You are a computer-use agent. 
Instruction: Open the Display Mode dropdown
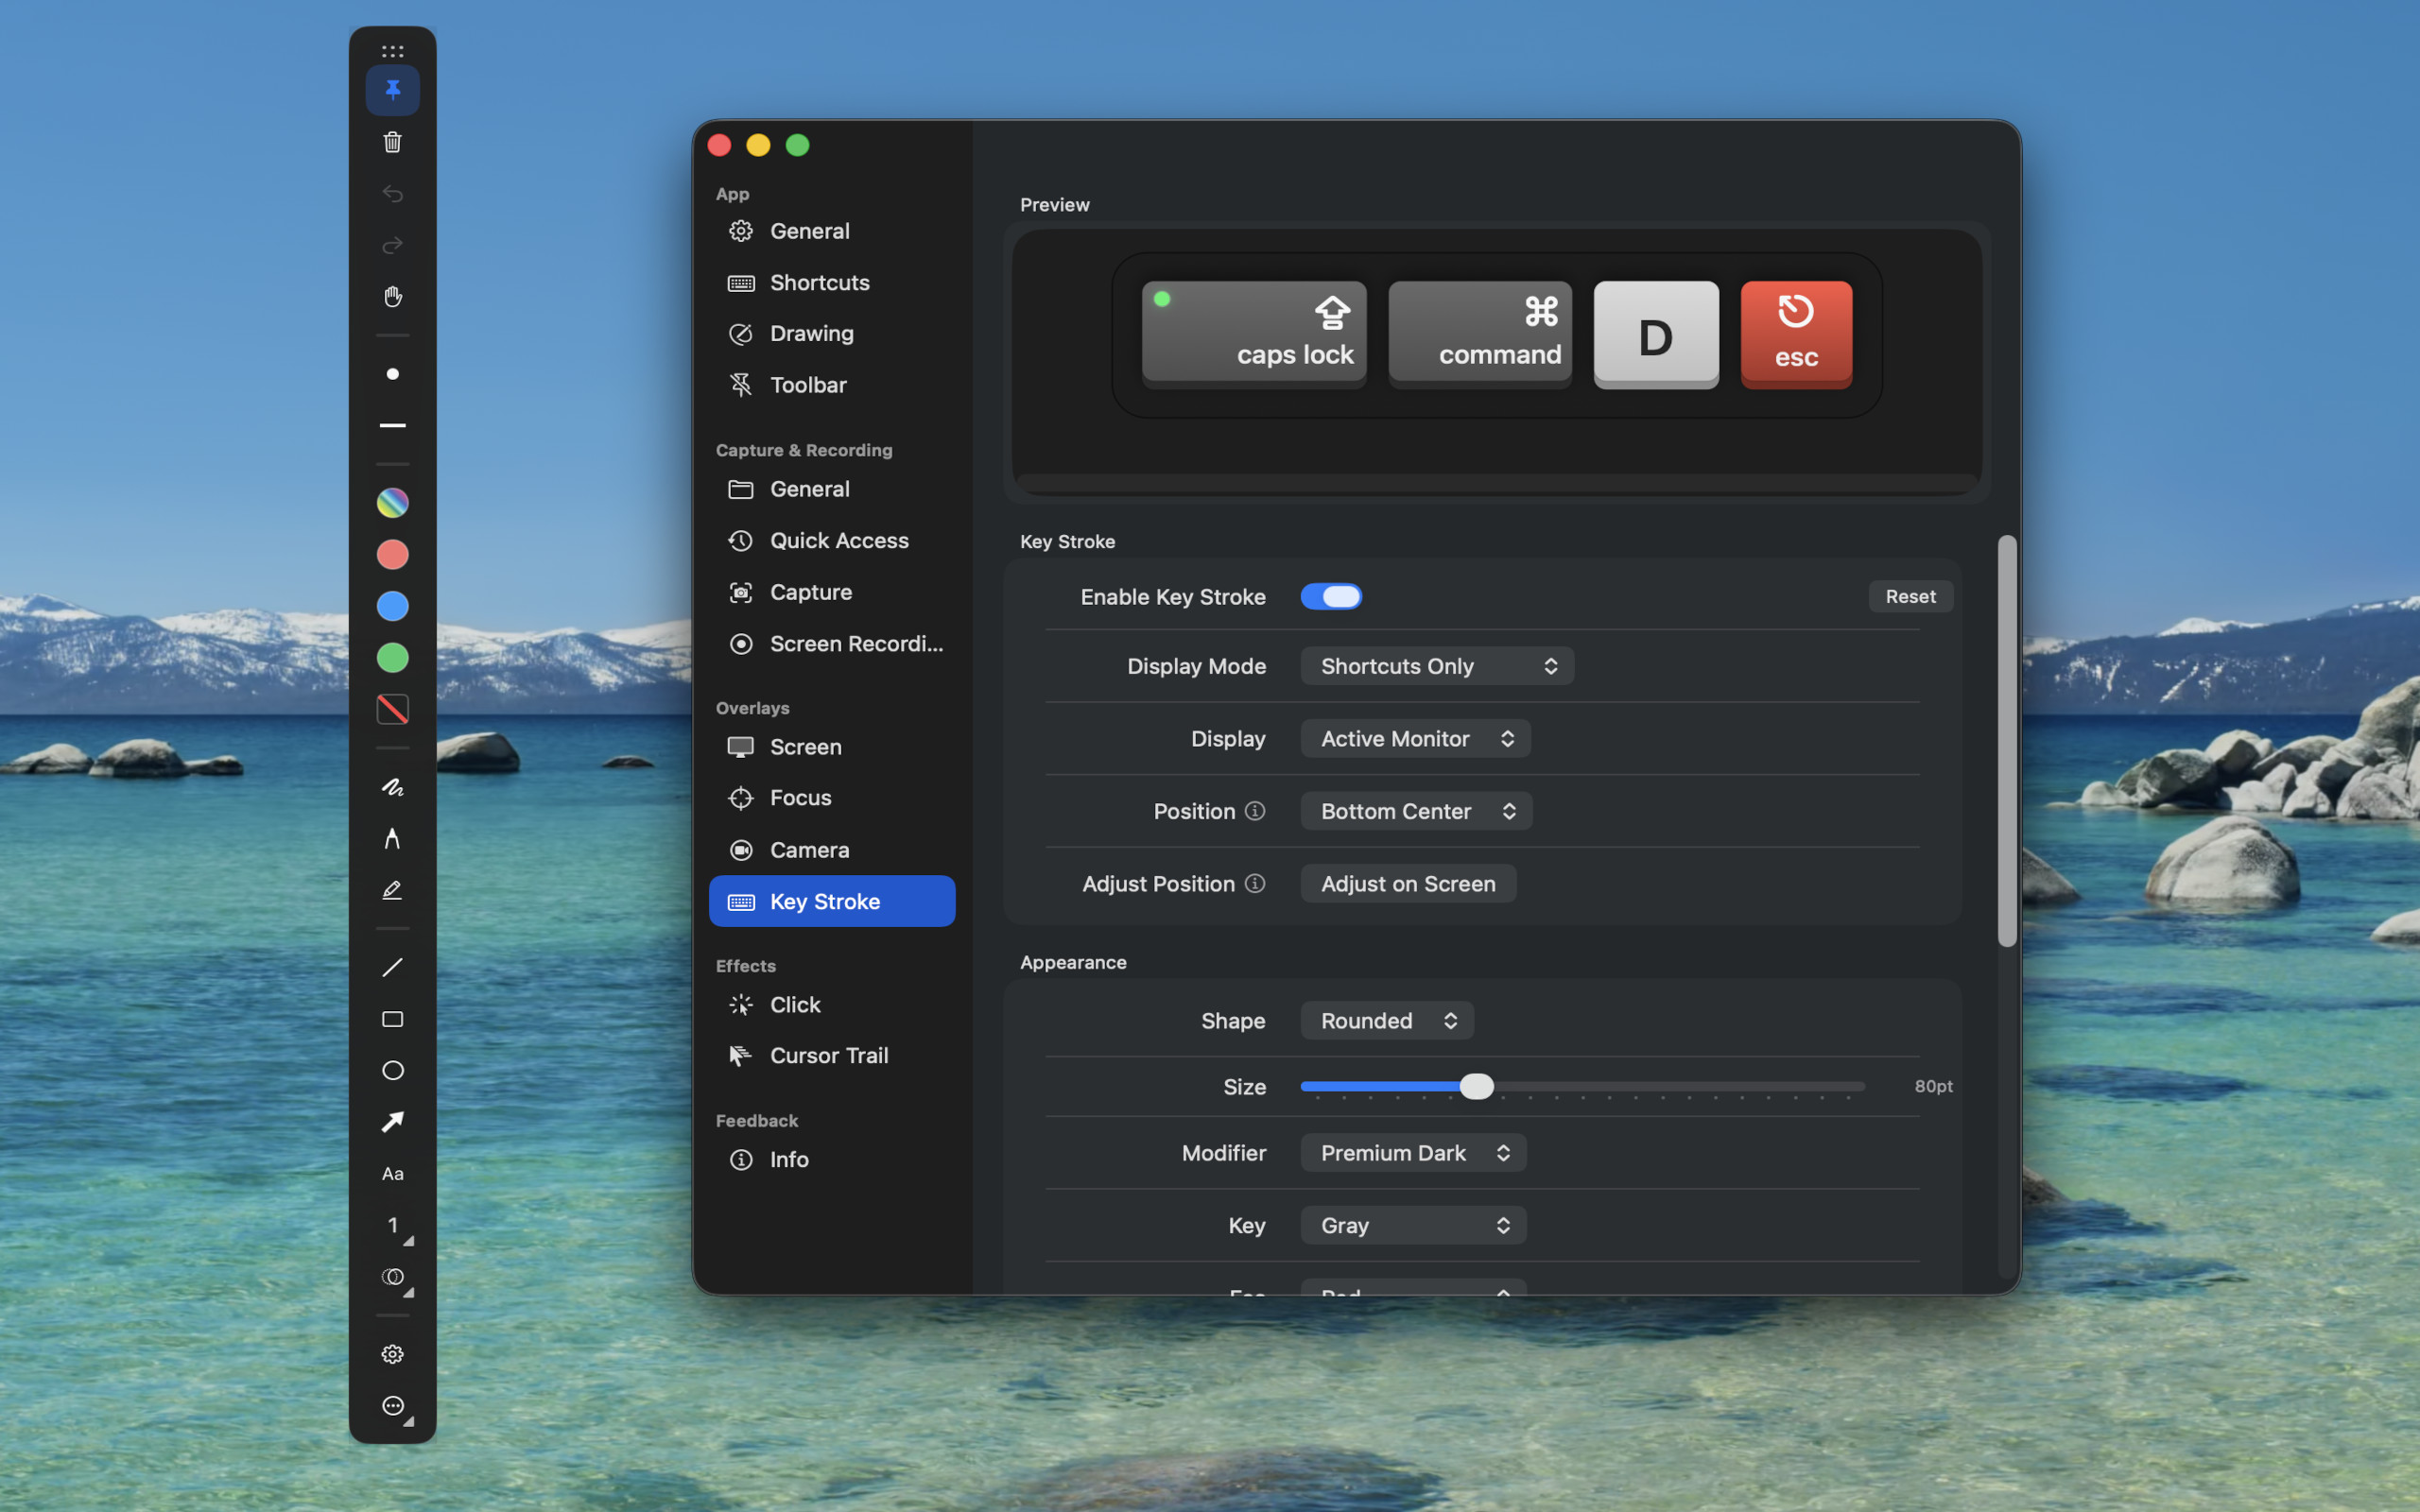click(x=1437, y=666)
